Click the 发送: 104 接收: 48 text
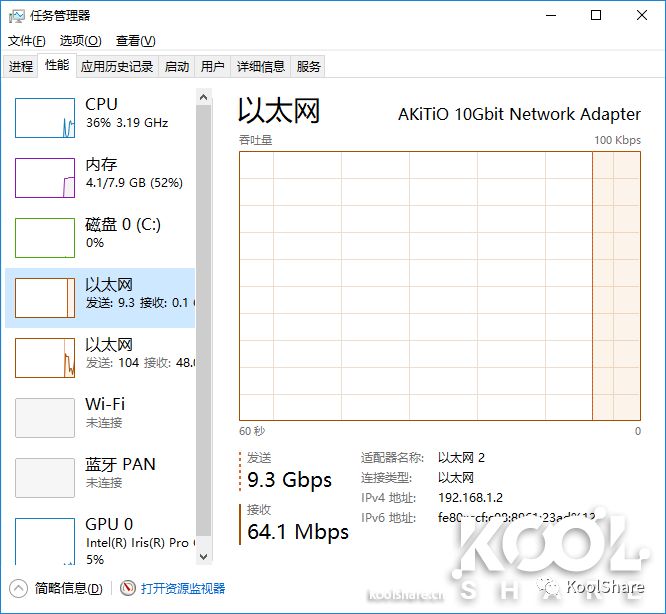The width and height of the screenshot is (666, 614). 140,363
